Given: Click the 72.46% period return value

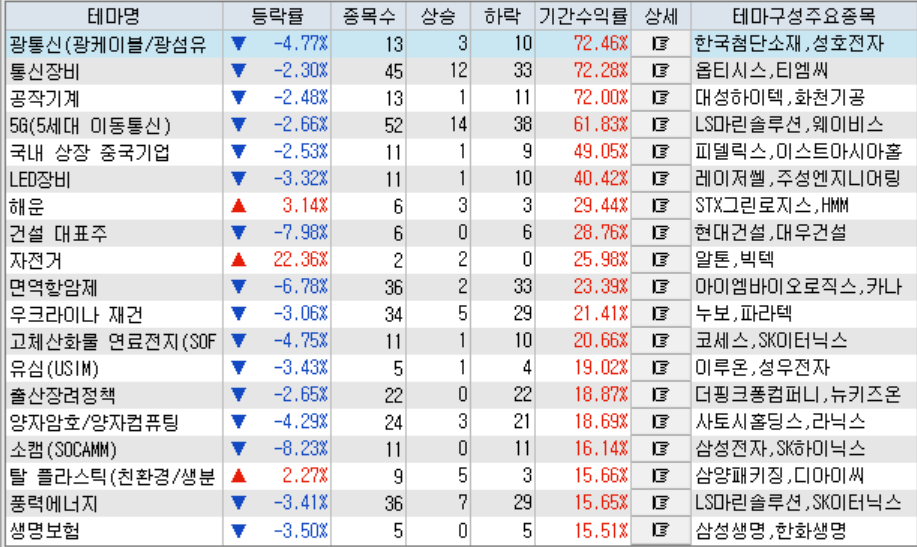Looking at the screenshot, I should tap(601, 44).
